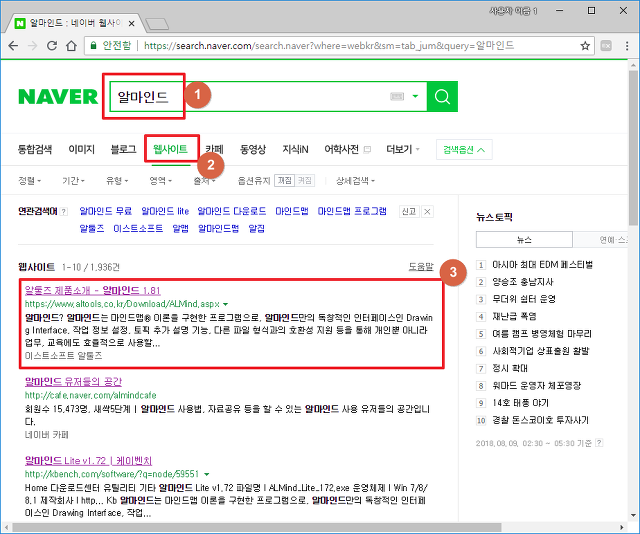The height and width of the screenshot is (534, 640).
Task: Select the 어학사전 tab
Action: click(341, 149)
